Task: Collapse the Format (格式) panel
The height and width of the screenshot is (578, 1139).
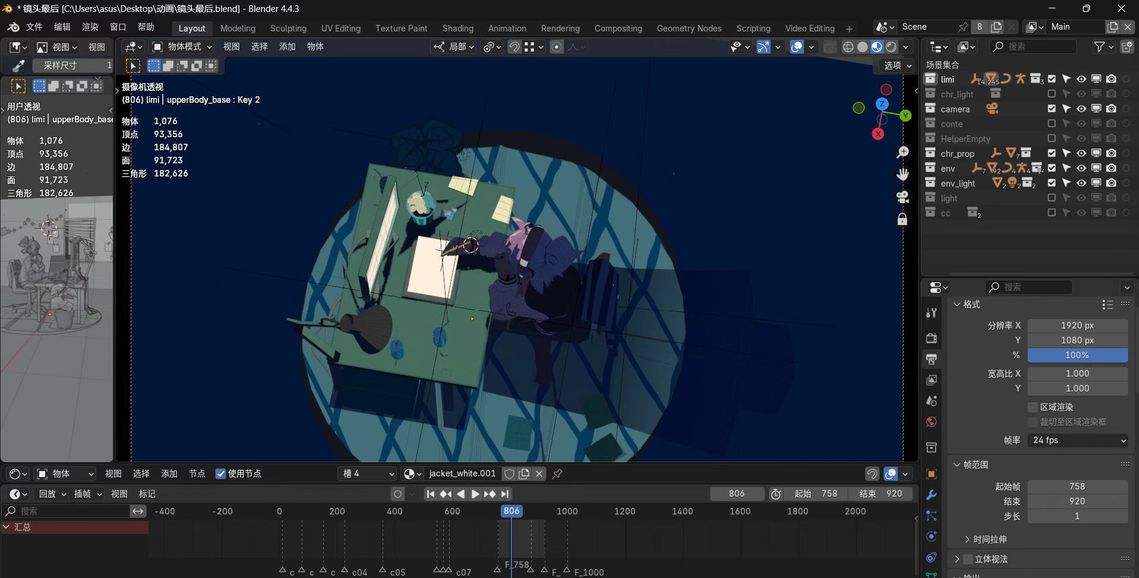Action: pyautogui.click(x=971, y=304)
